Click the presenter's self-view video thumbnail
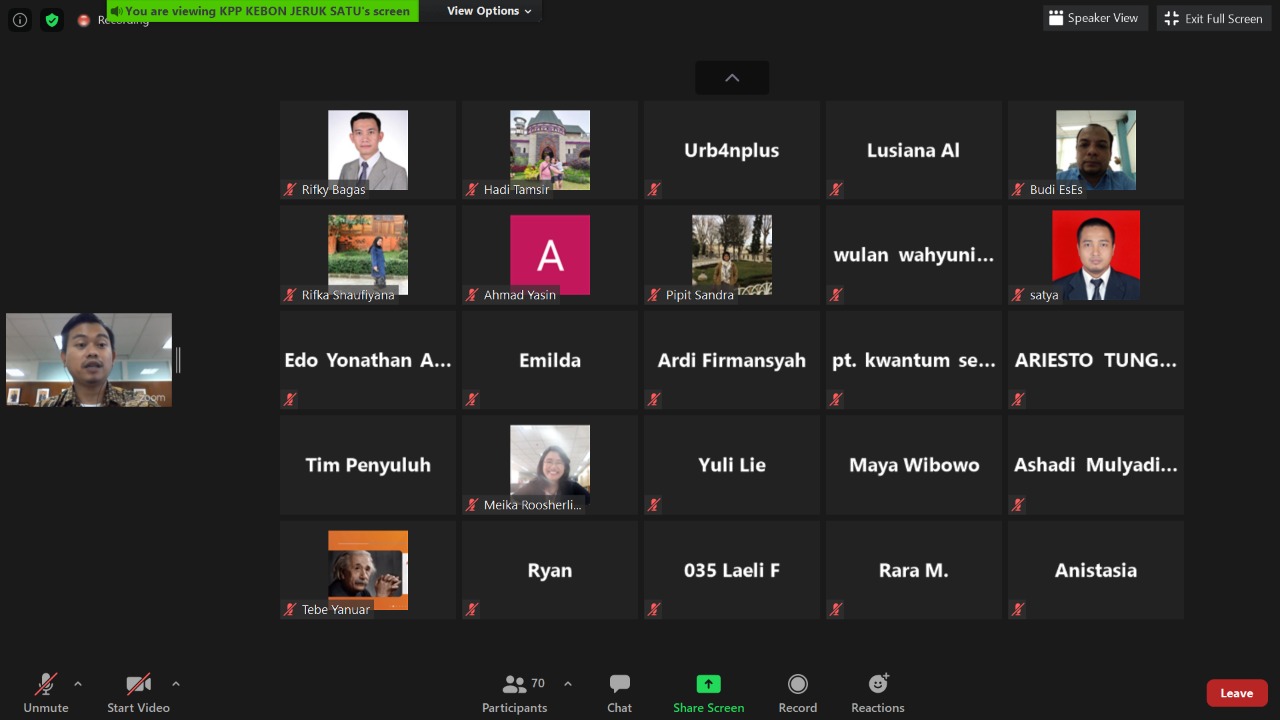1280x720 pixels. (89, 360)
